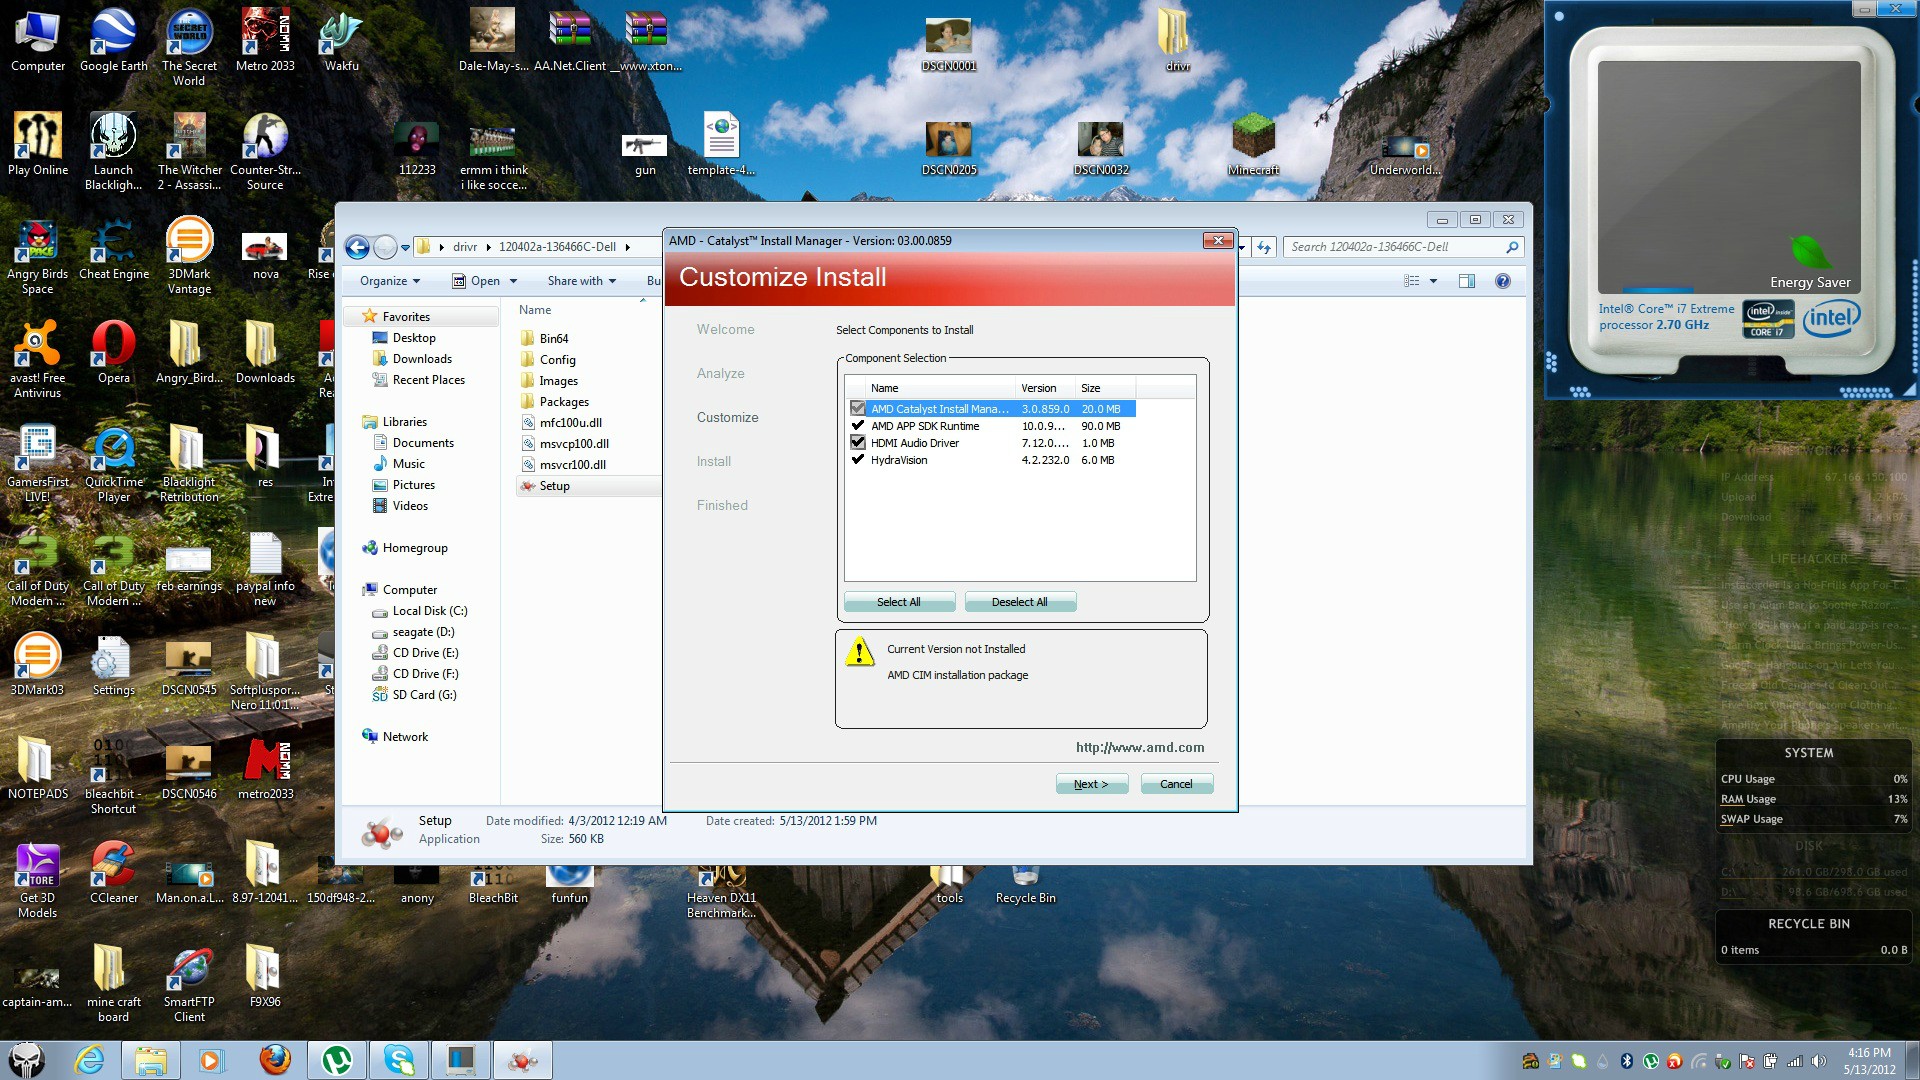Select Cheat Engine desktop icon

click(x=113, y=250)
